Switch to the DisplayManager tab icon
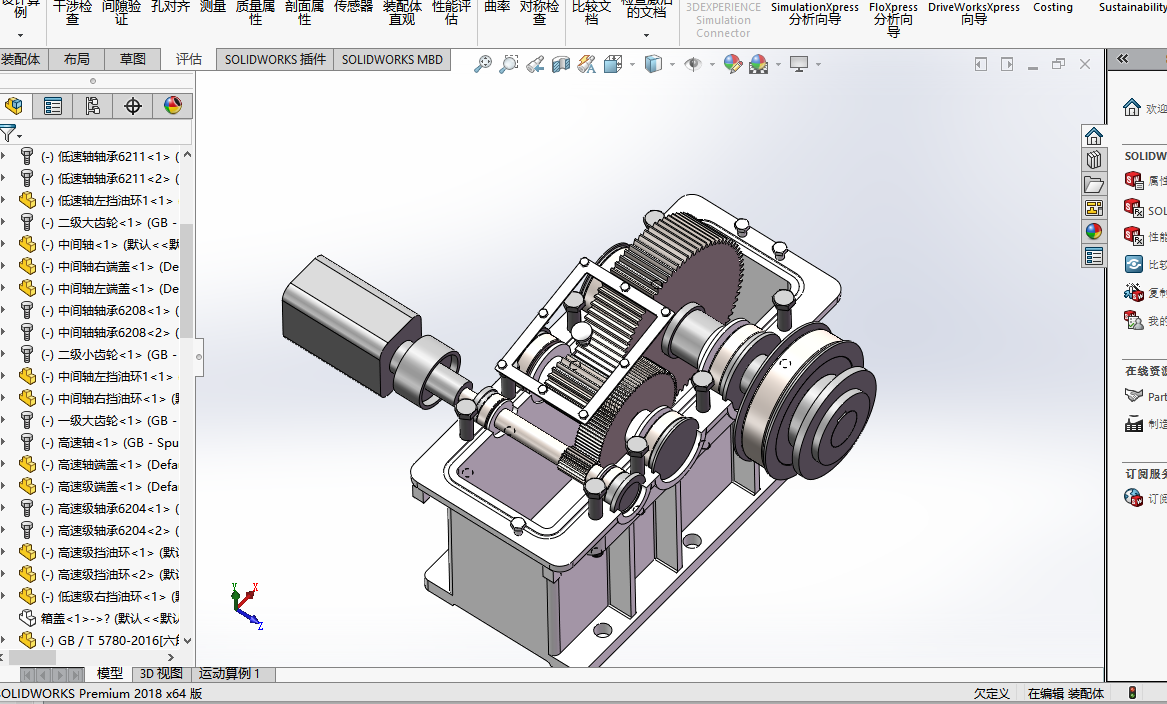Screen dimensions: 1167x704 [173, 106]
